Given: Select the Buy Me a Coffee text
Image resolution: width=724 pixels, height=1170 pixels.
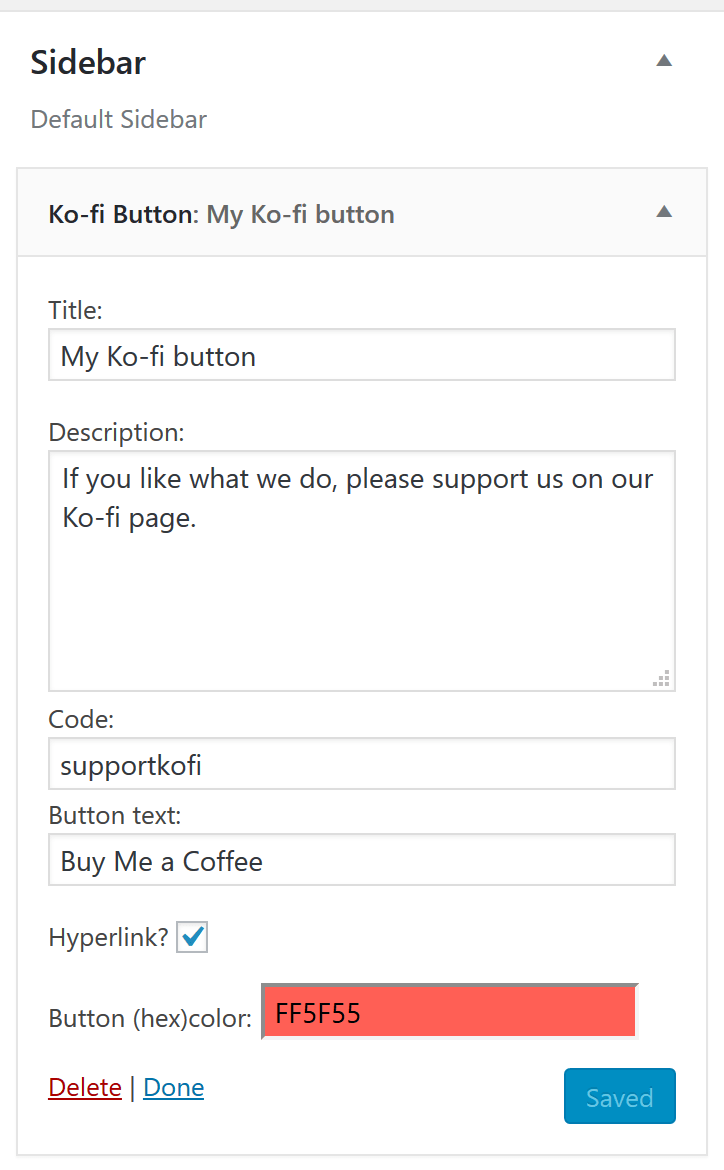Looking at the screenshot, I should [361, 859].
